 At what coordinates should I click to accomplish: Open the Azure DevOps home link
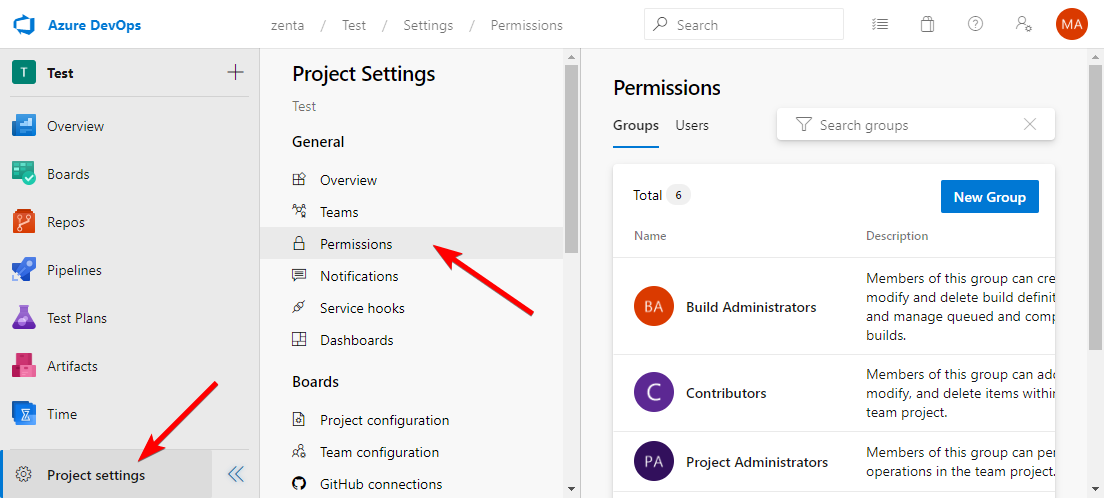[x=94, y=25]
